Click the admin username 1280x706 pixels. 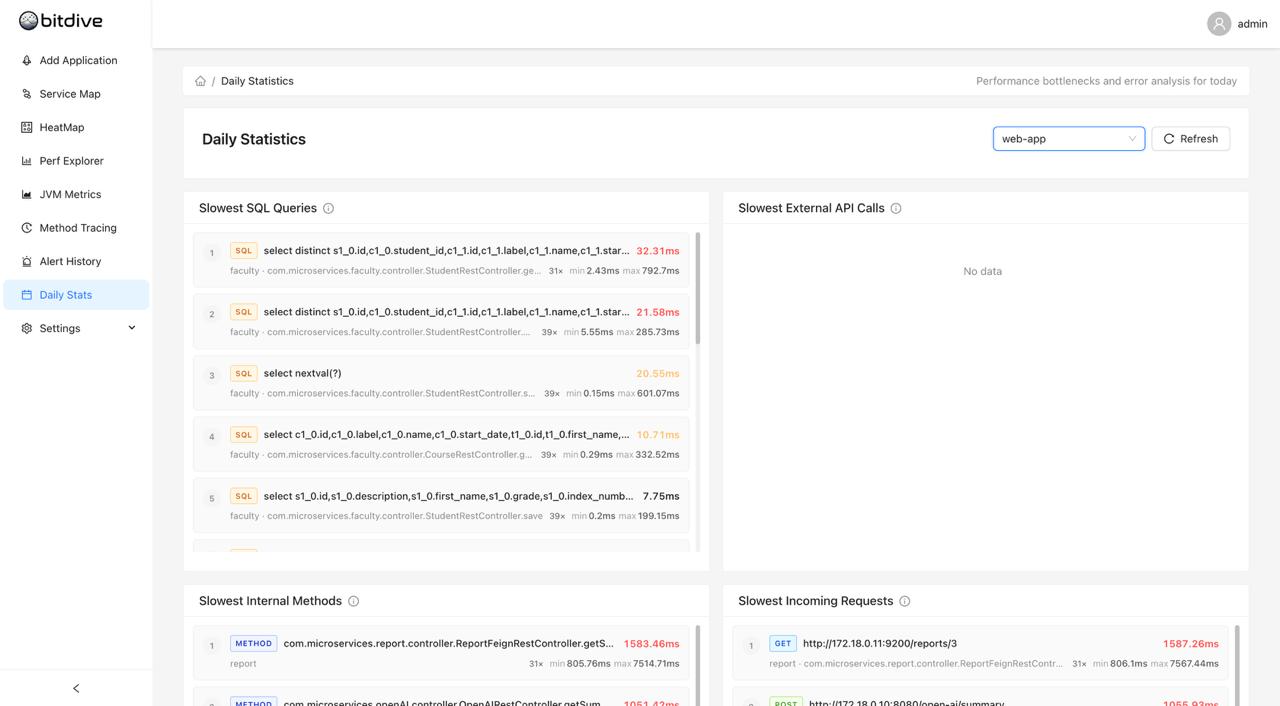[x=1252, y=24]
